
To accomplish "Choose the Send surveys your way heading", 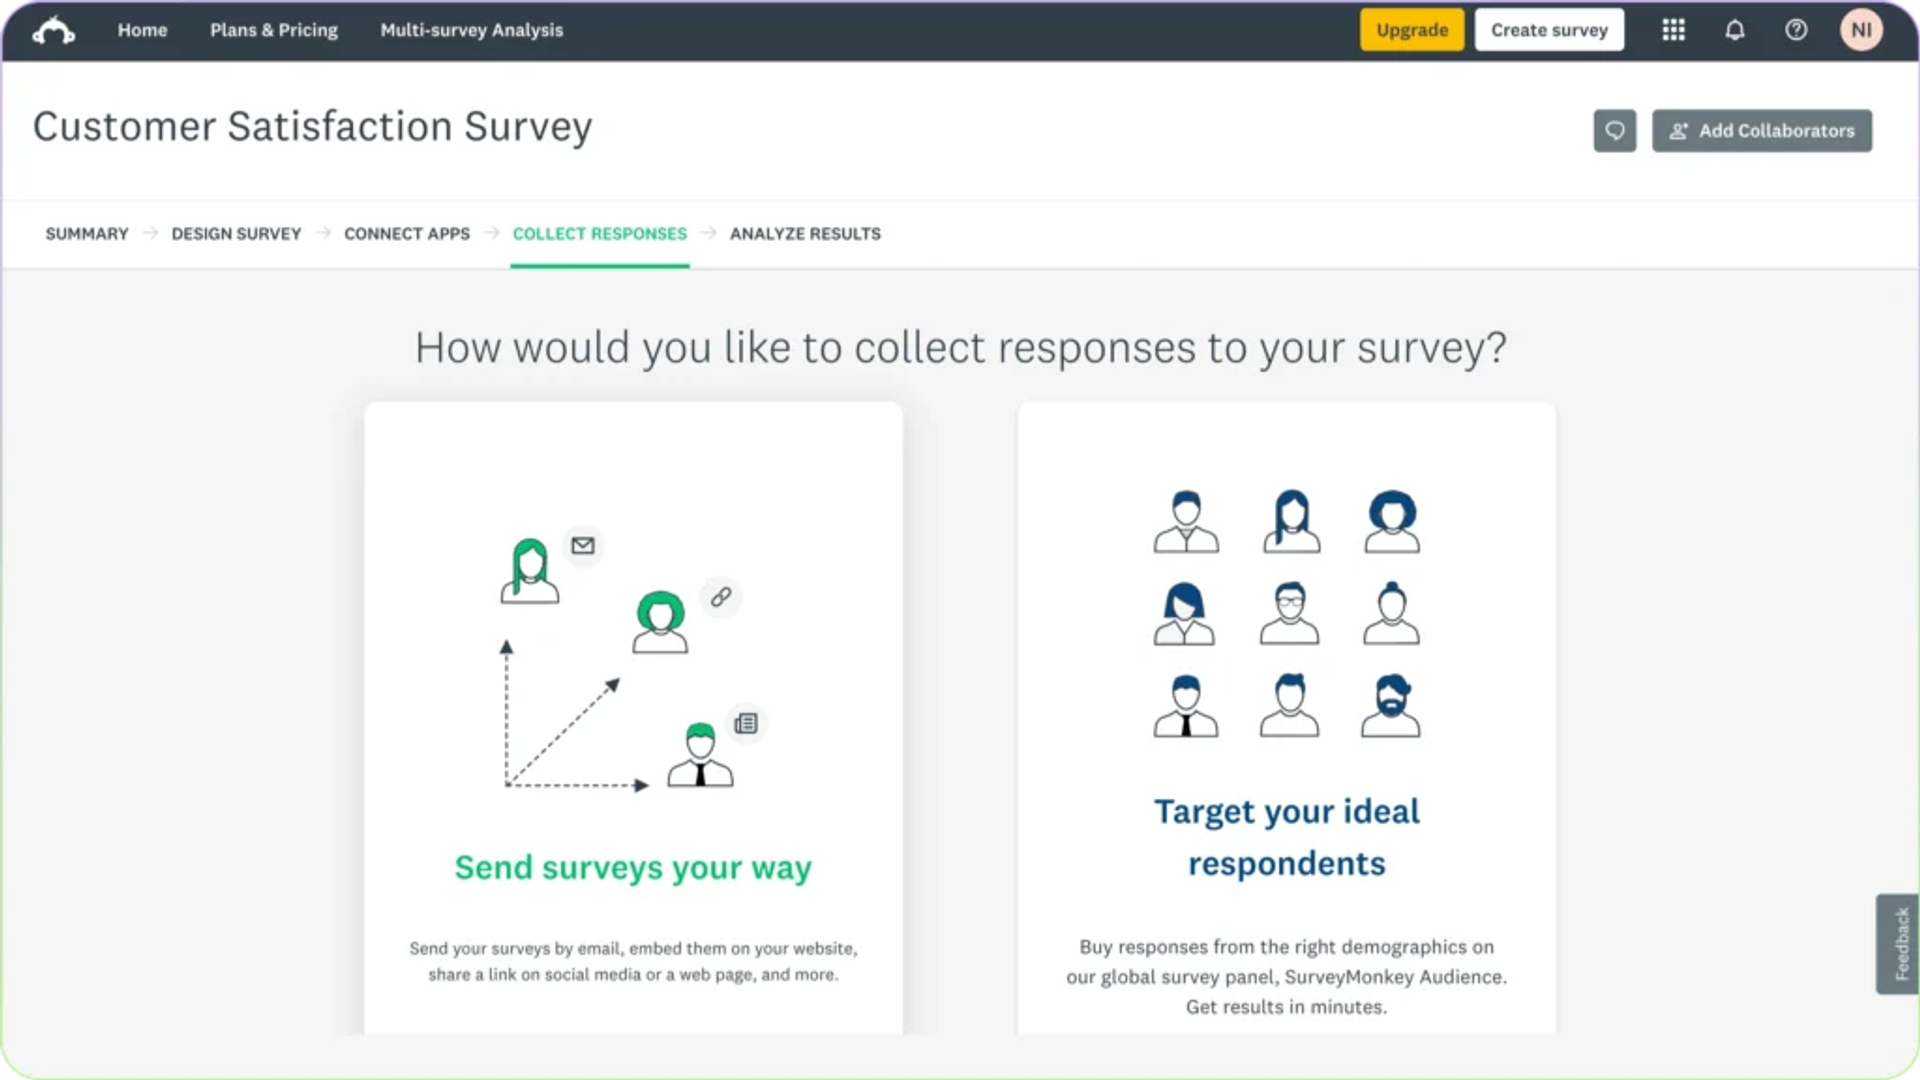I will [x=633, y=868].
